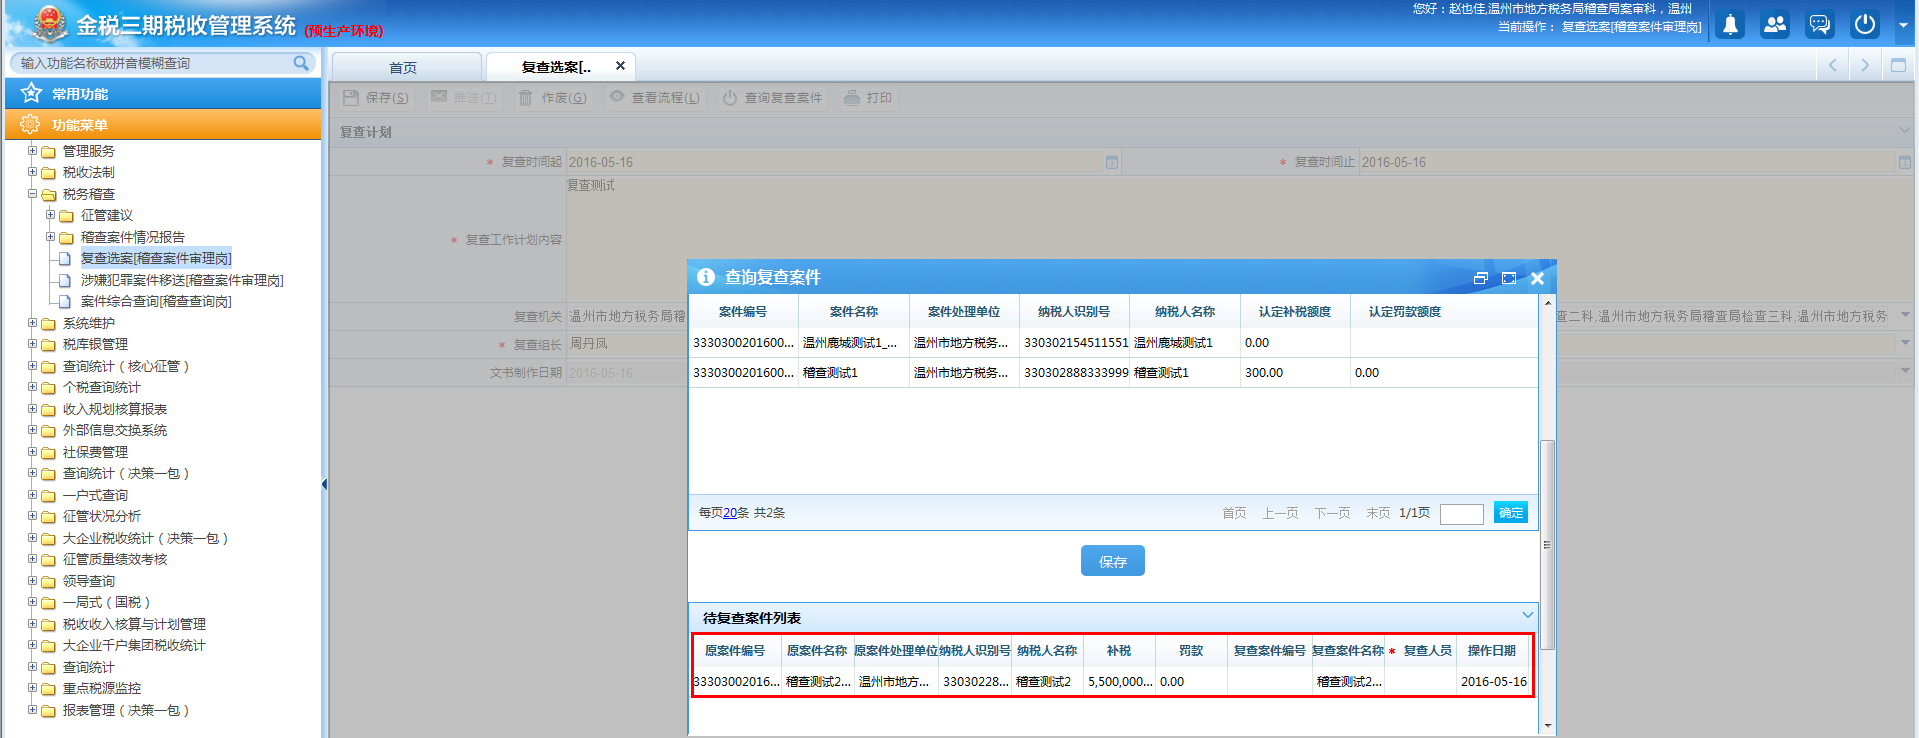The height and width of the screenshot is (738, 1919).
Task: Click page size link 20
Action: coord(730,513)
